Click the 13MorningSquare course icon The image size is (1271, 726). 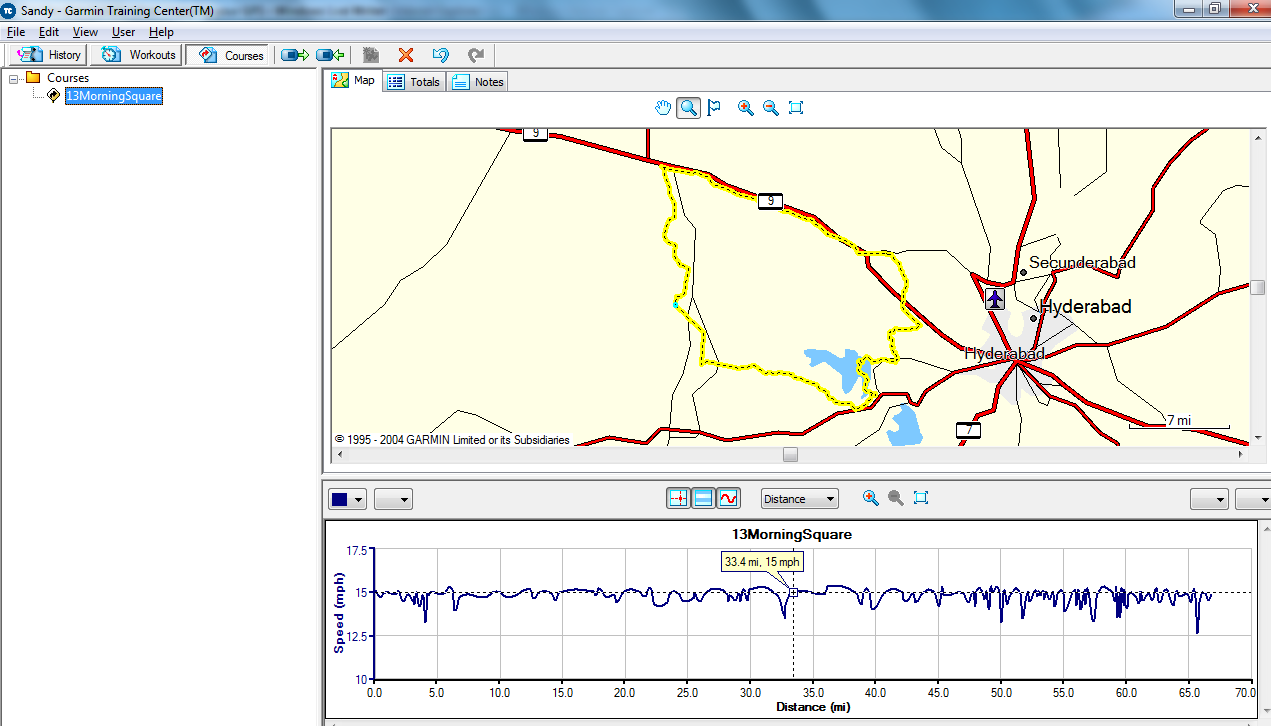(x=53, y=96)
